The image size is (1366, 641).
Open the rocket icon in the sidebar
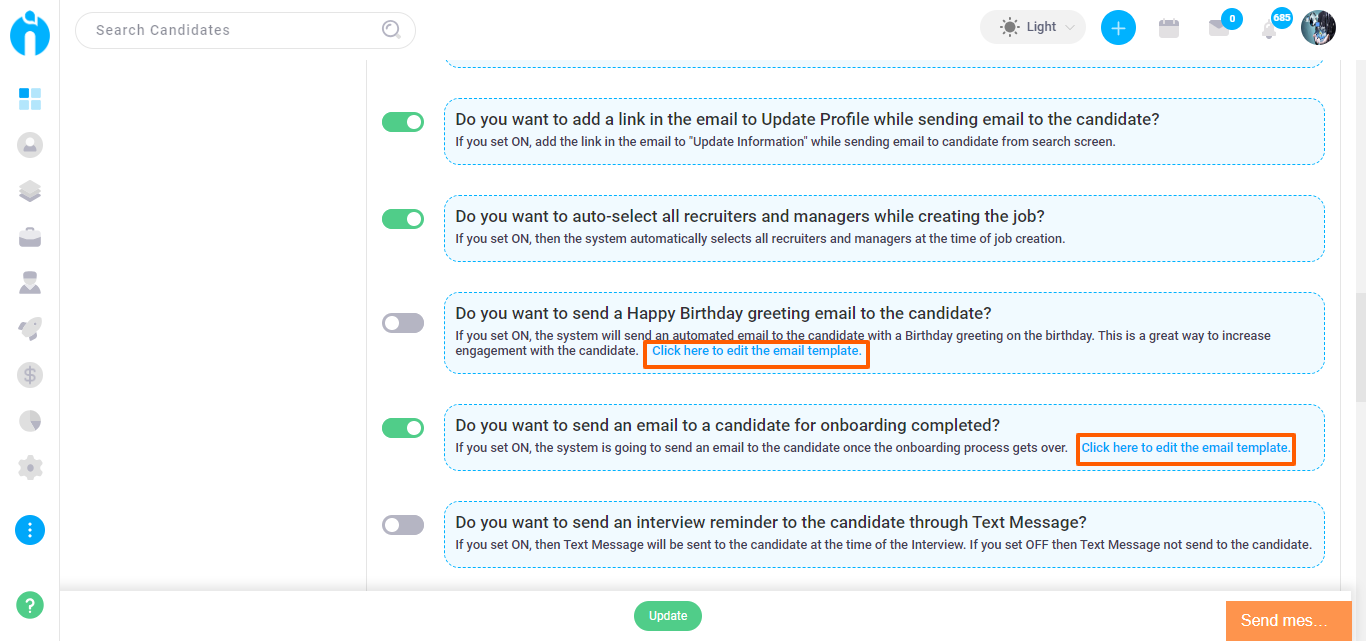pyautogui.click(x=30, y=329)
